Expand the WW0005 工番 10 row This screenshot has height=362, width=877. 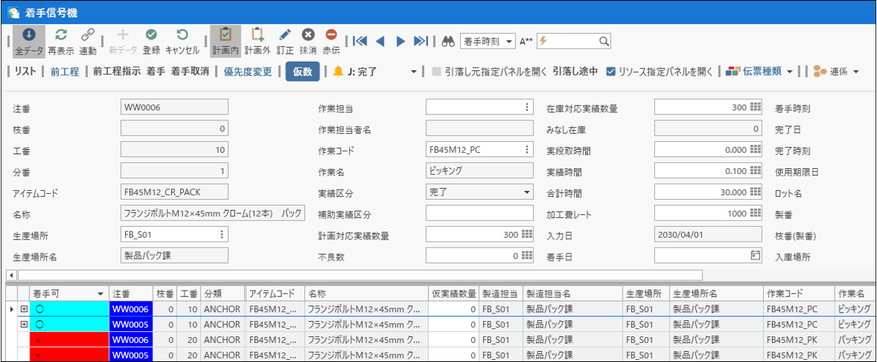click(23, 325)
